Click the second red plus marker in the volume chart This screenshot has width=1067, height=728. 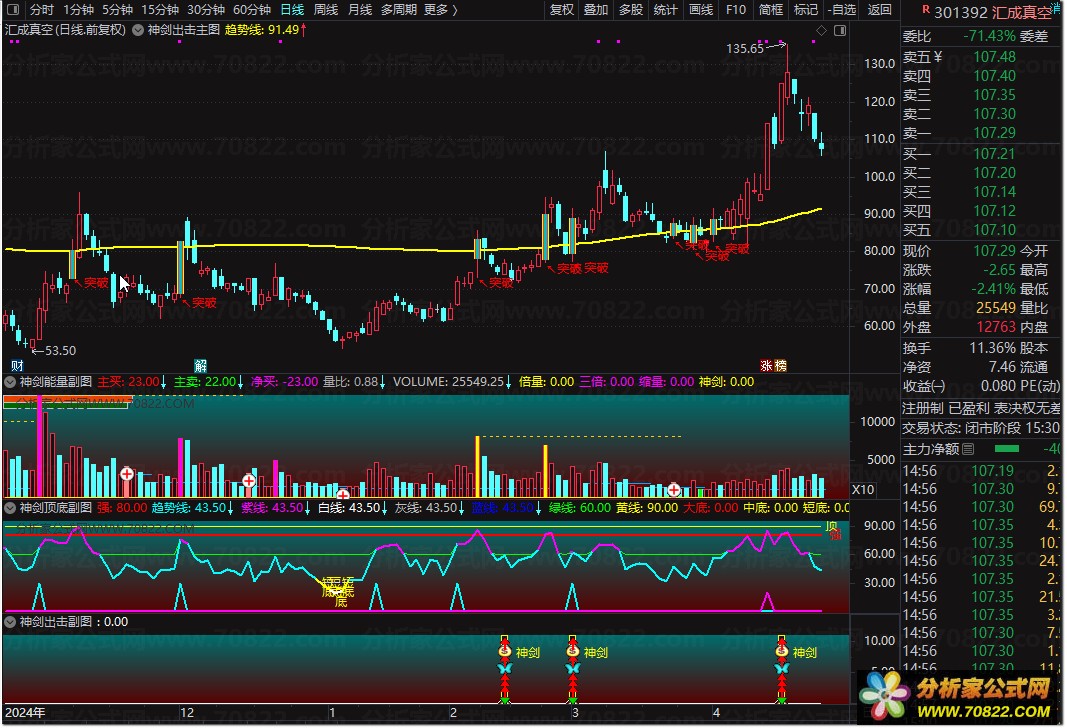point(249,482)
